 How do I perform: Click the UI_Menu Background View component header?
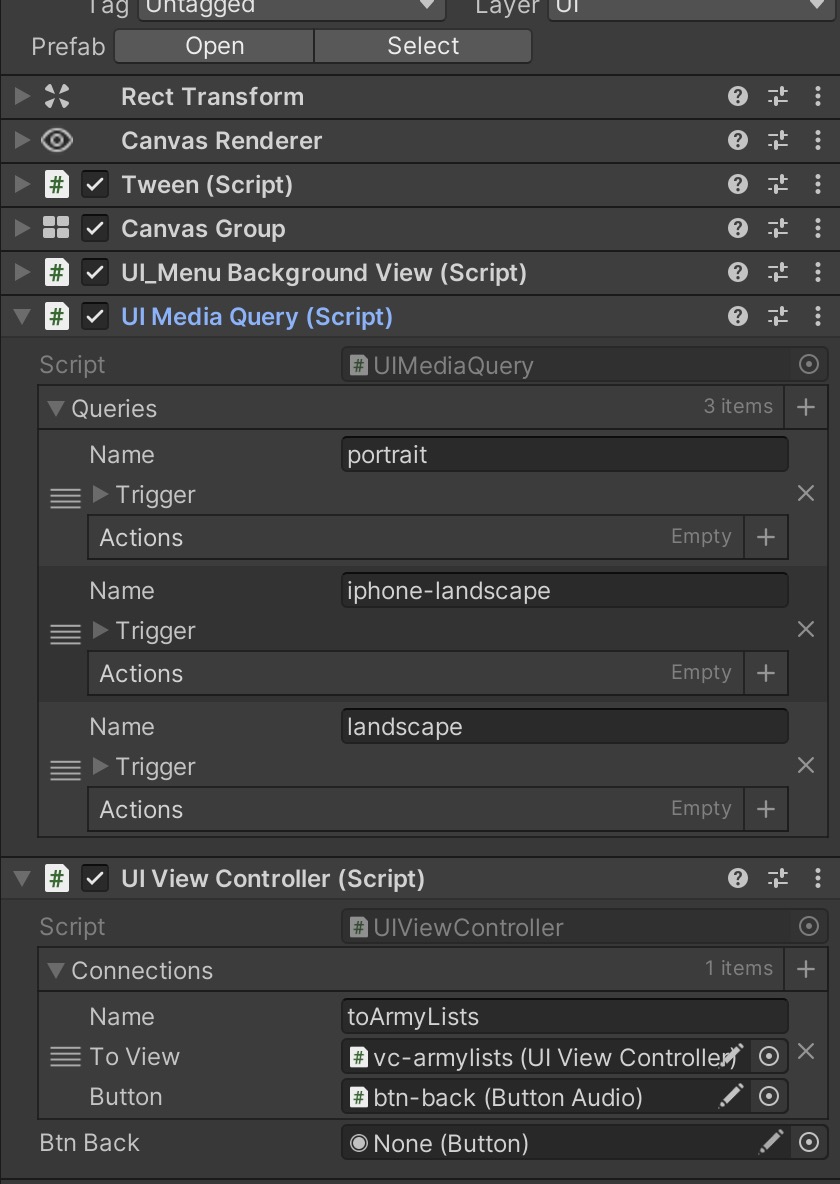pos(323,273)
